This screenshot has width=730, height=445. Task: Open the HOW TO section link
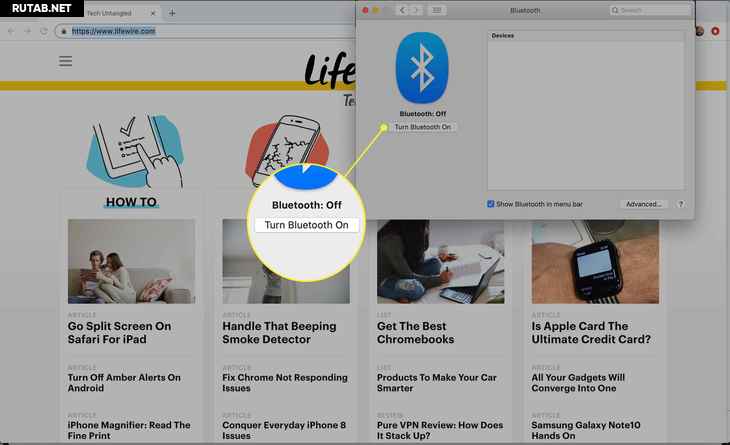(x=131, y=202)
